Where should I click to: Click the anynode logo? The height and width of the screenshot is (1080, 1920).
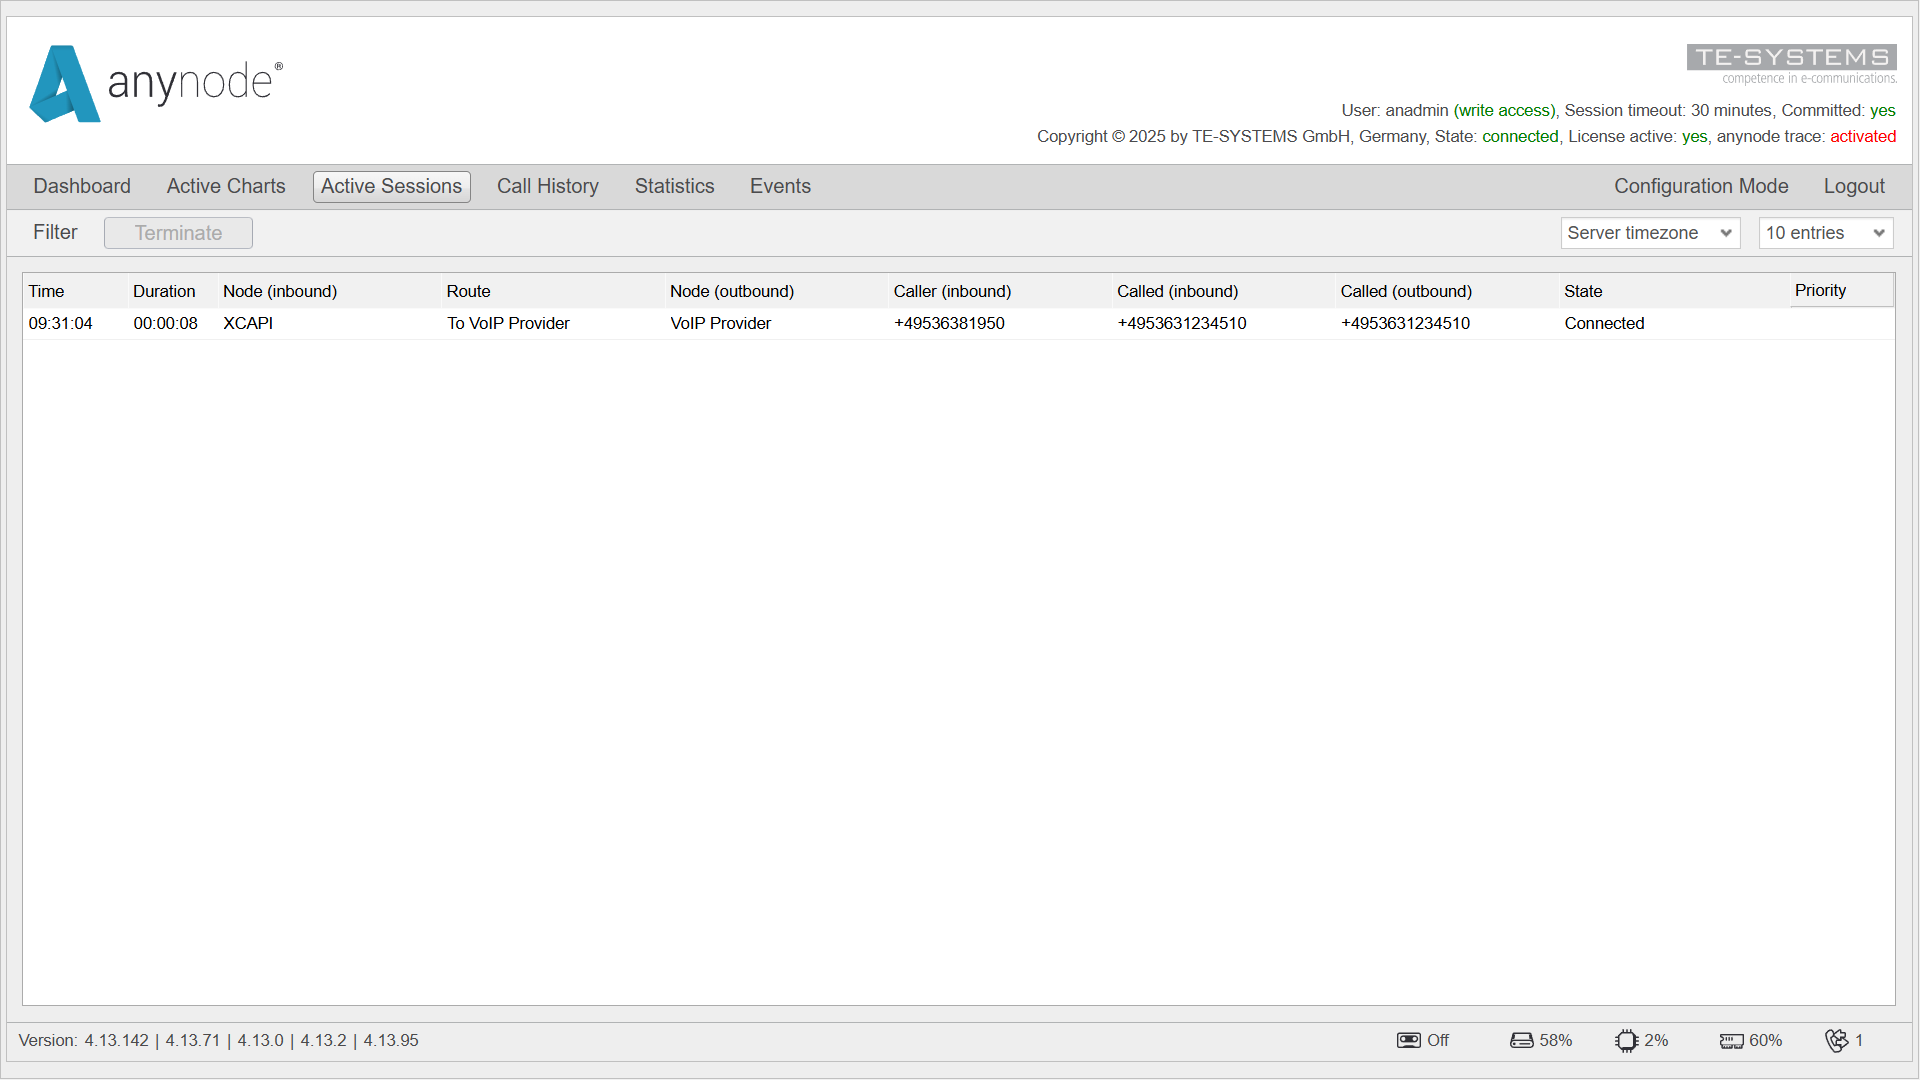[157, 84]
